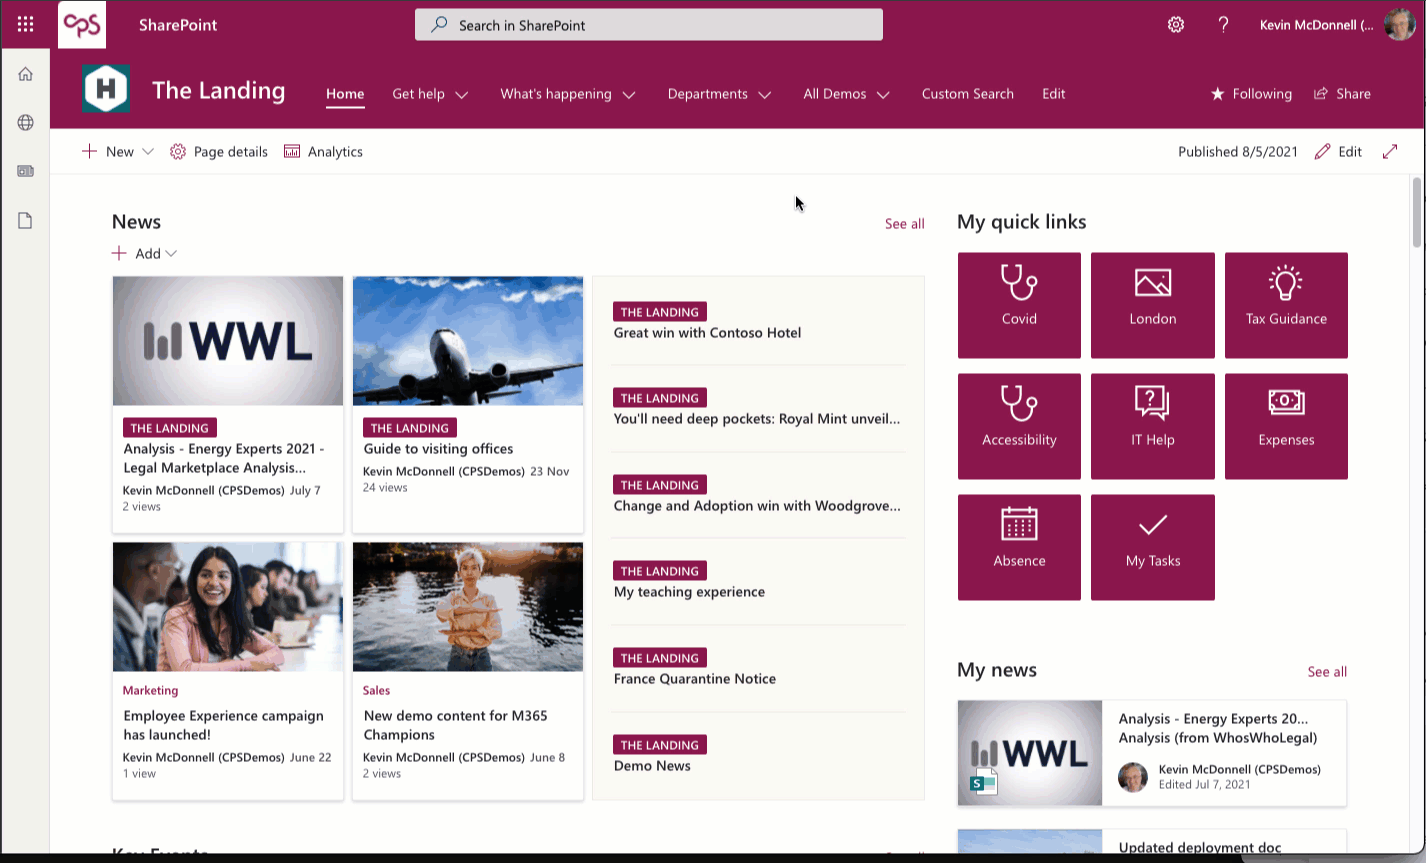
Task: Open the WWL Analysis news thumbnail
Action: point(228,341)
